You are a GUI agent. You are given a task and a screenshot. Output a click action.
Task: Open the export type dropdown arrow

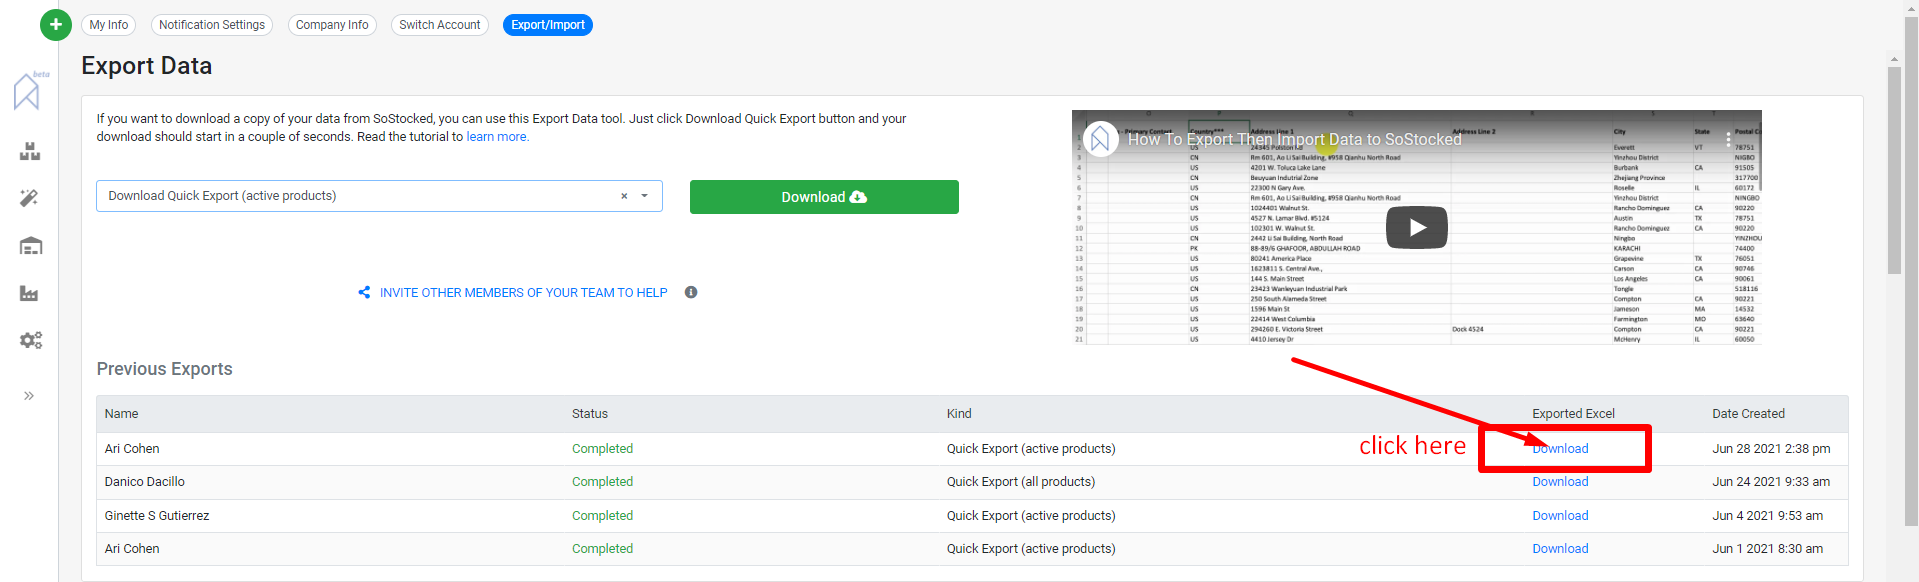(645, 196)
